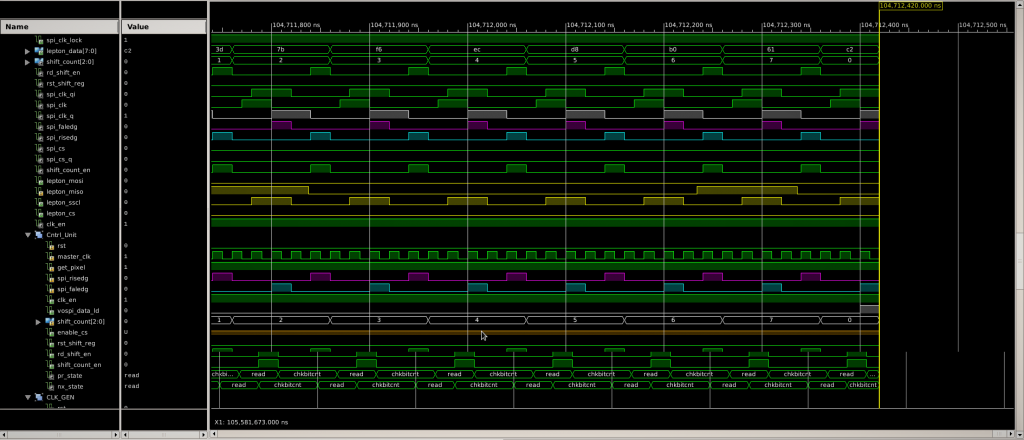Image resolution: width=1024 pixels, height=440 pixels.
Task: Click the 'ec' segment of the lepton_data waveform
Action: 477,50
